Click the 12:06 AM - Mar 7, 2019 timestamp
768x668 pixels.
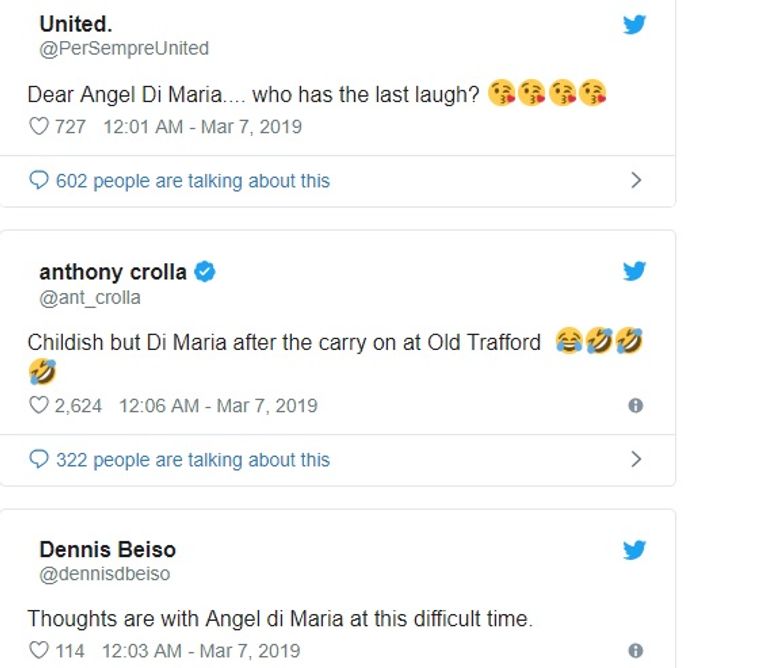pos(218,406)
